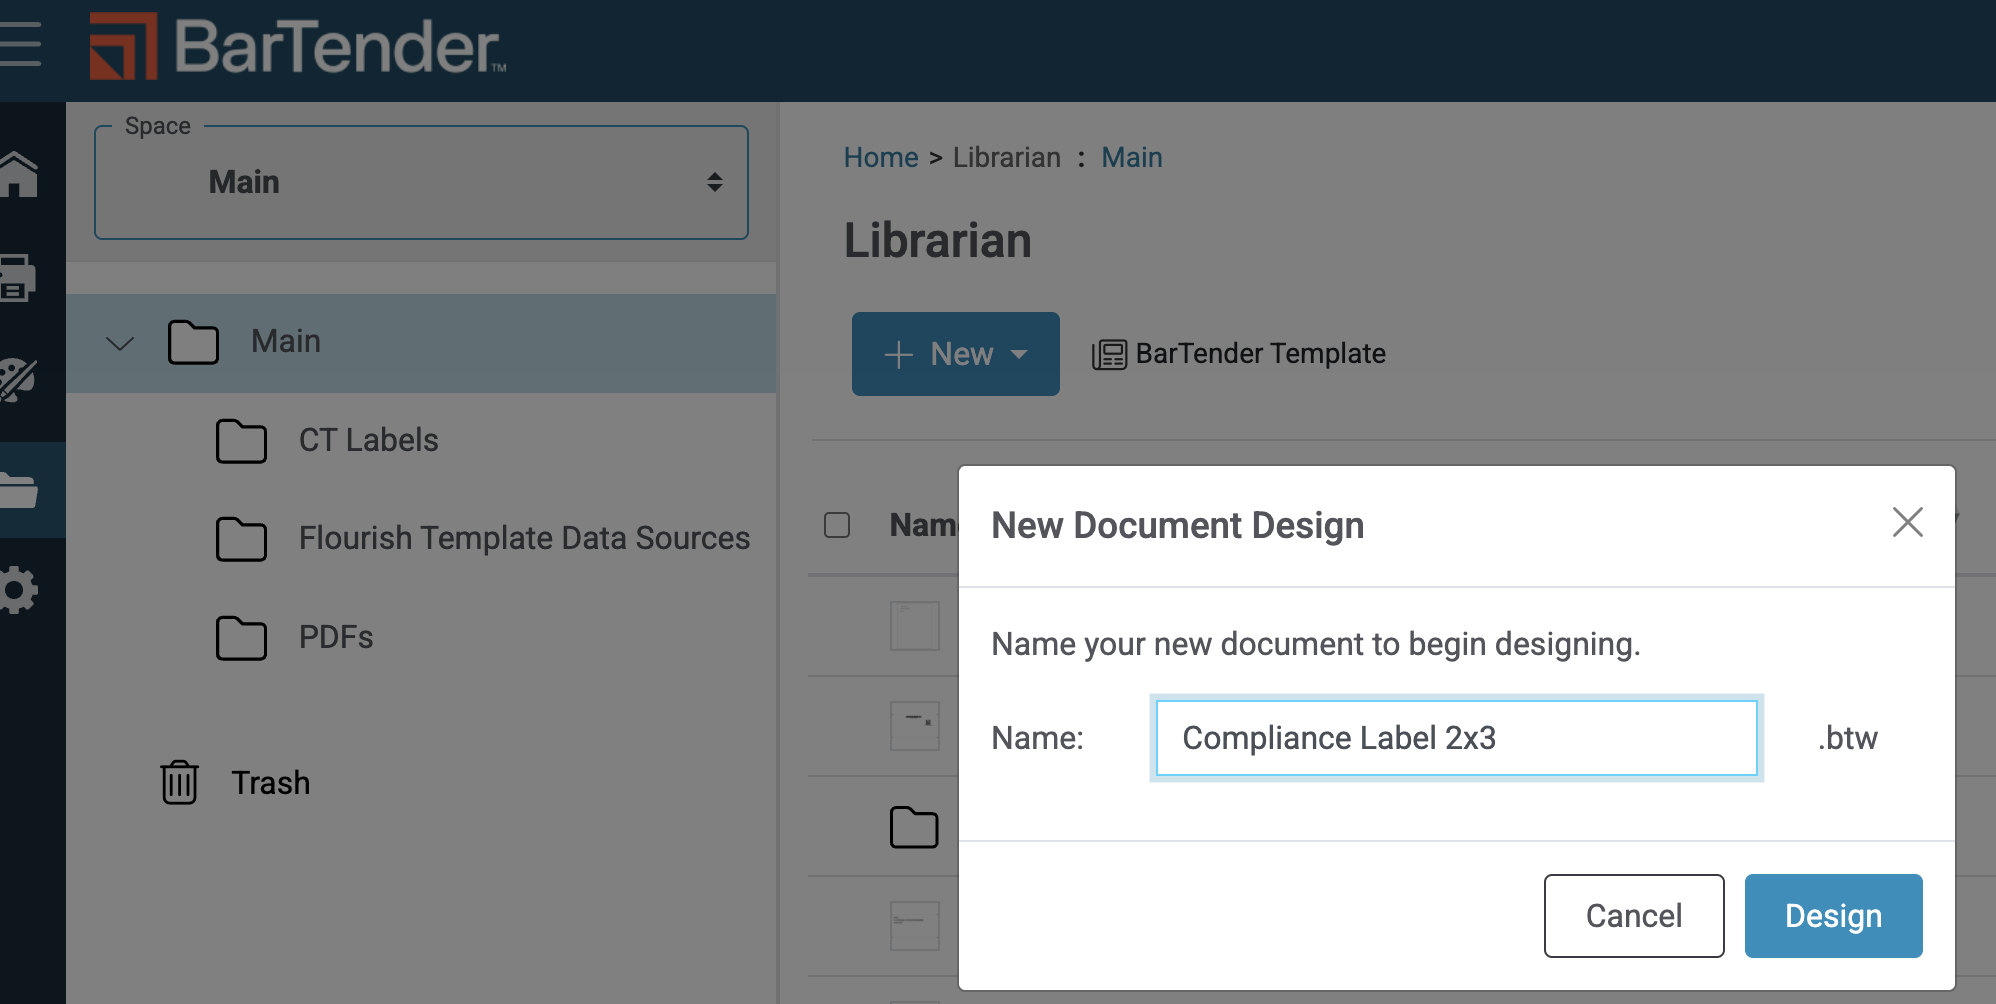Click into the document Name field
This screenshot has width=1996, height=1004.
(x=1456, y=738)
